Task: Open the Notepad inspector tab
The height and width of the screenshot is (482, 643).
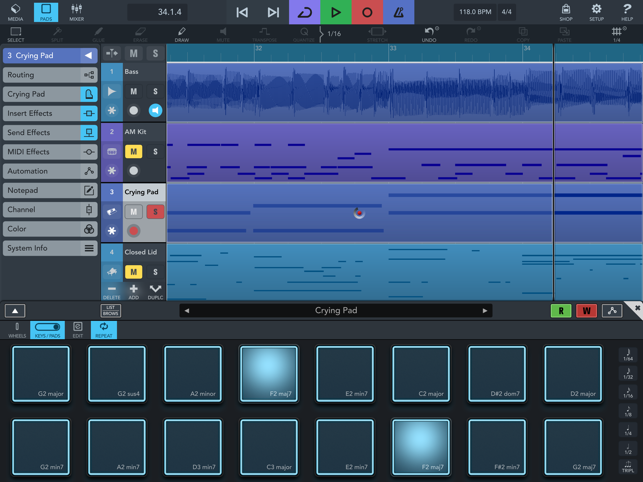Action: point(49,191)
